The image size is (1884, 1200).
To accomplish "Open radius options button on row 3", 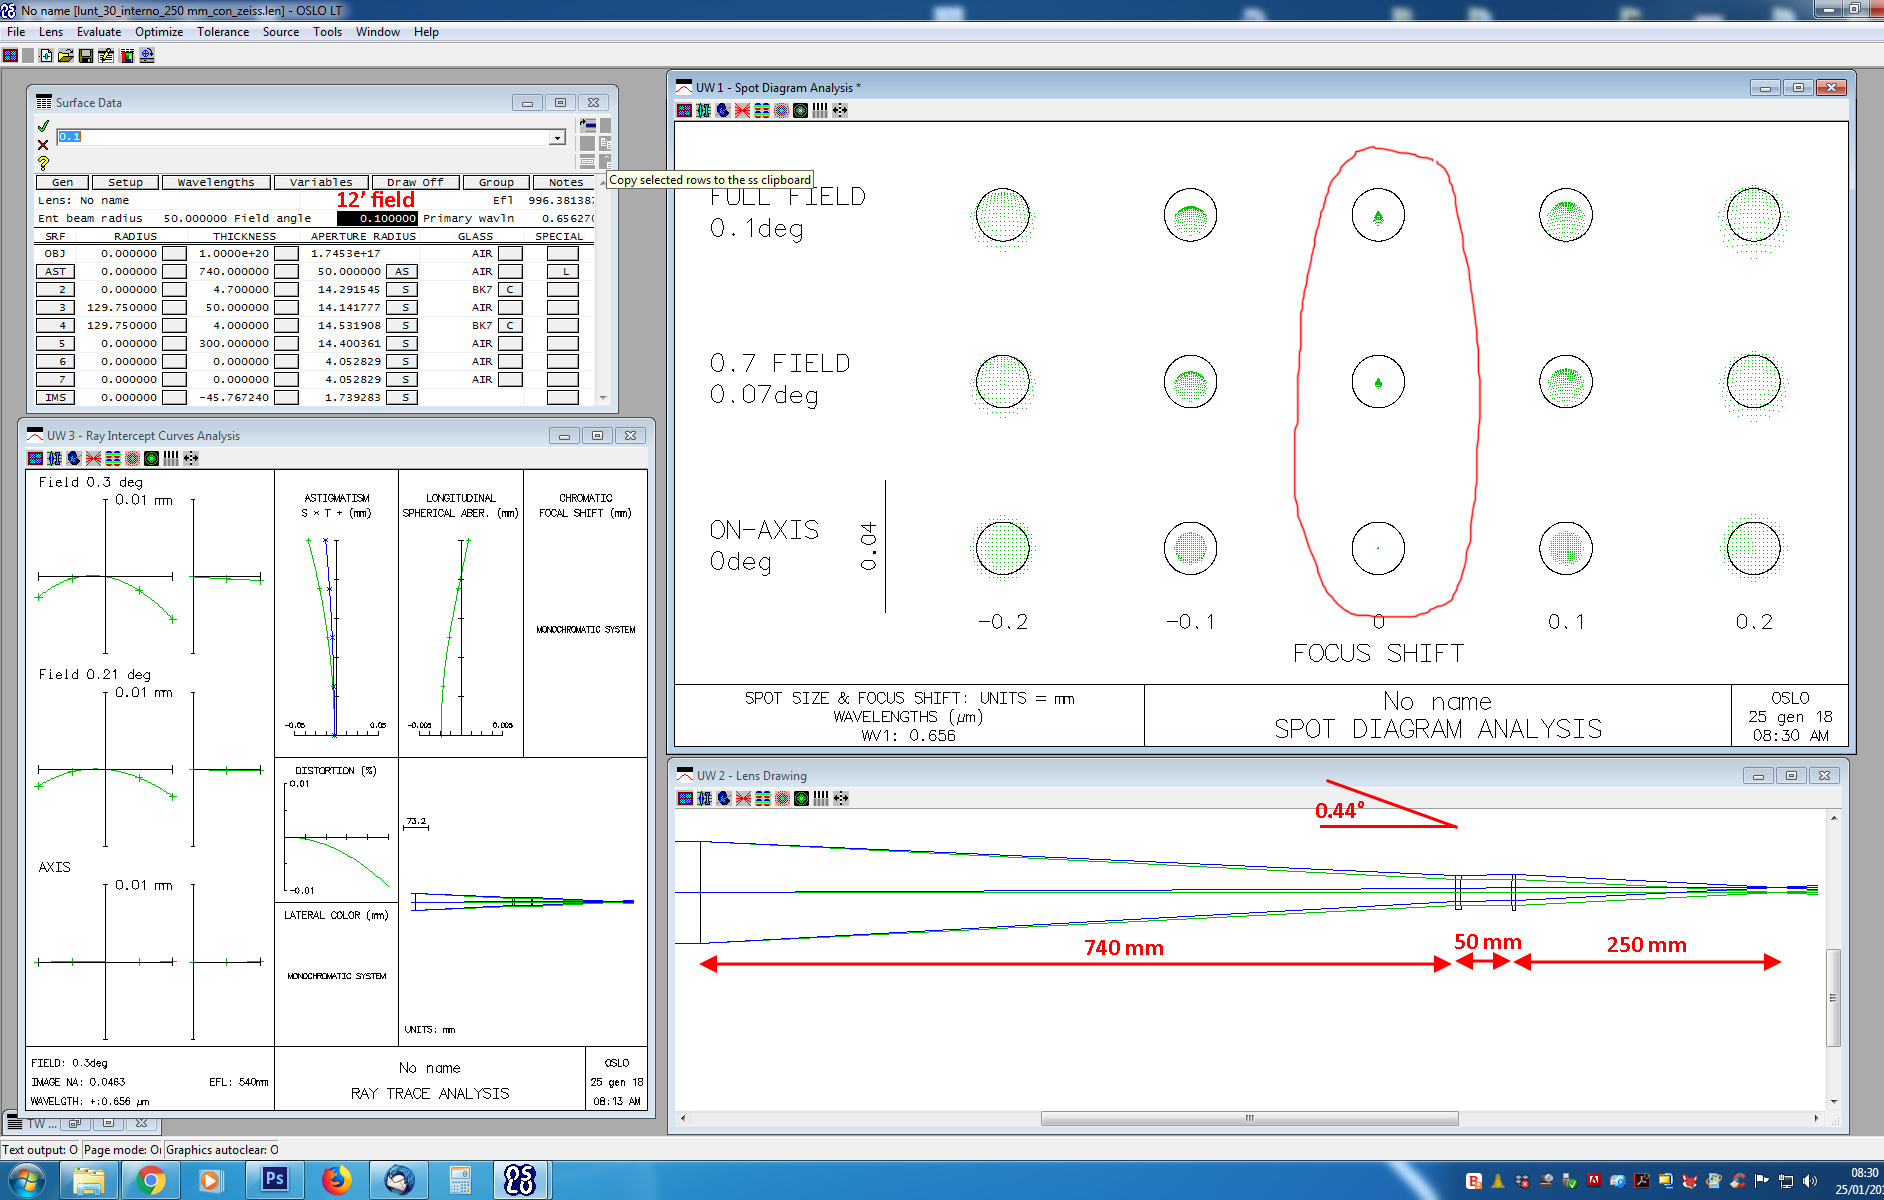I will click(174, 307).
